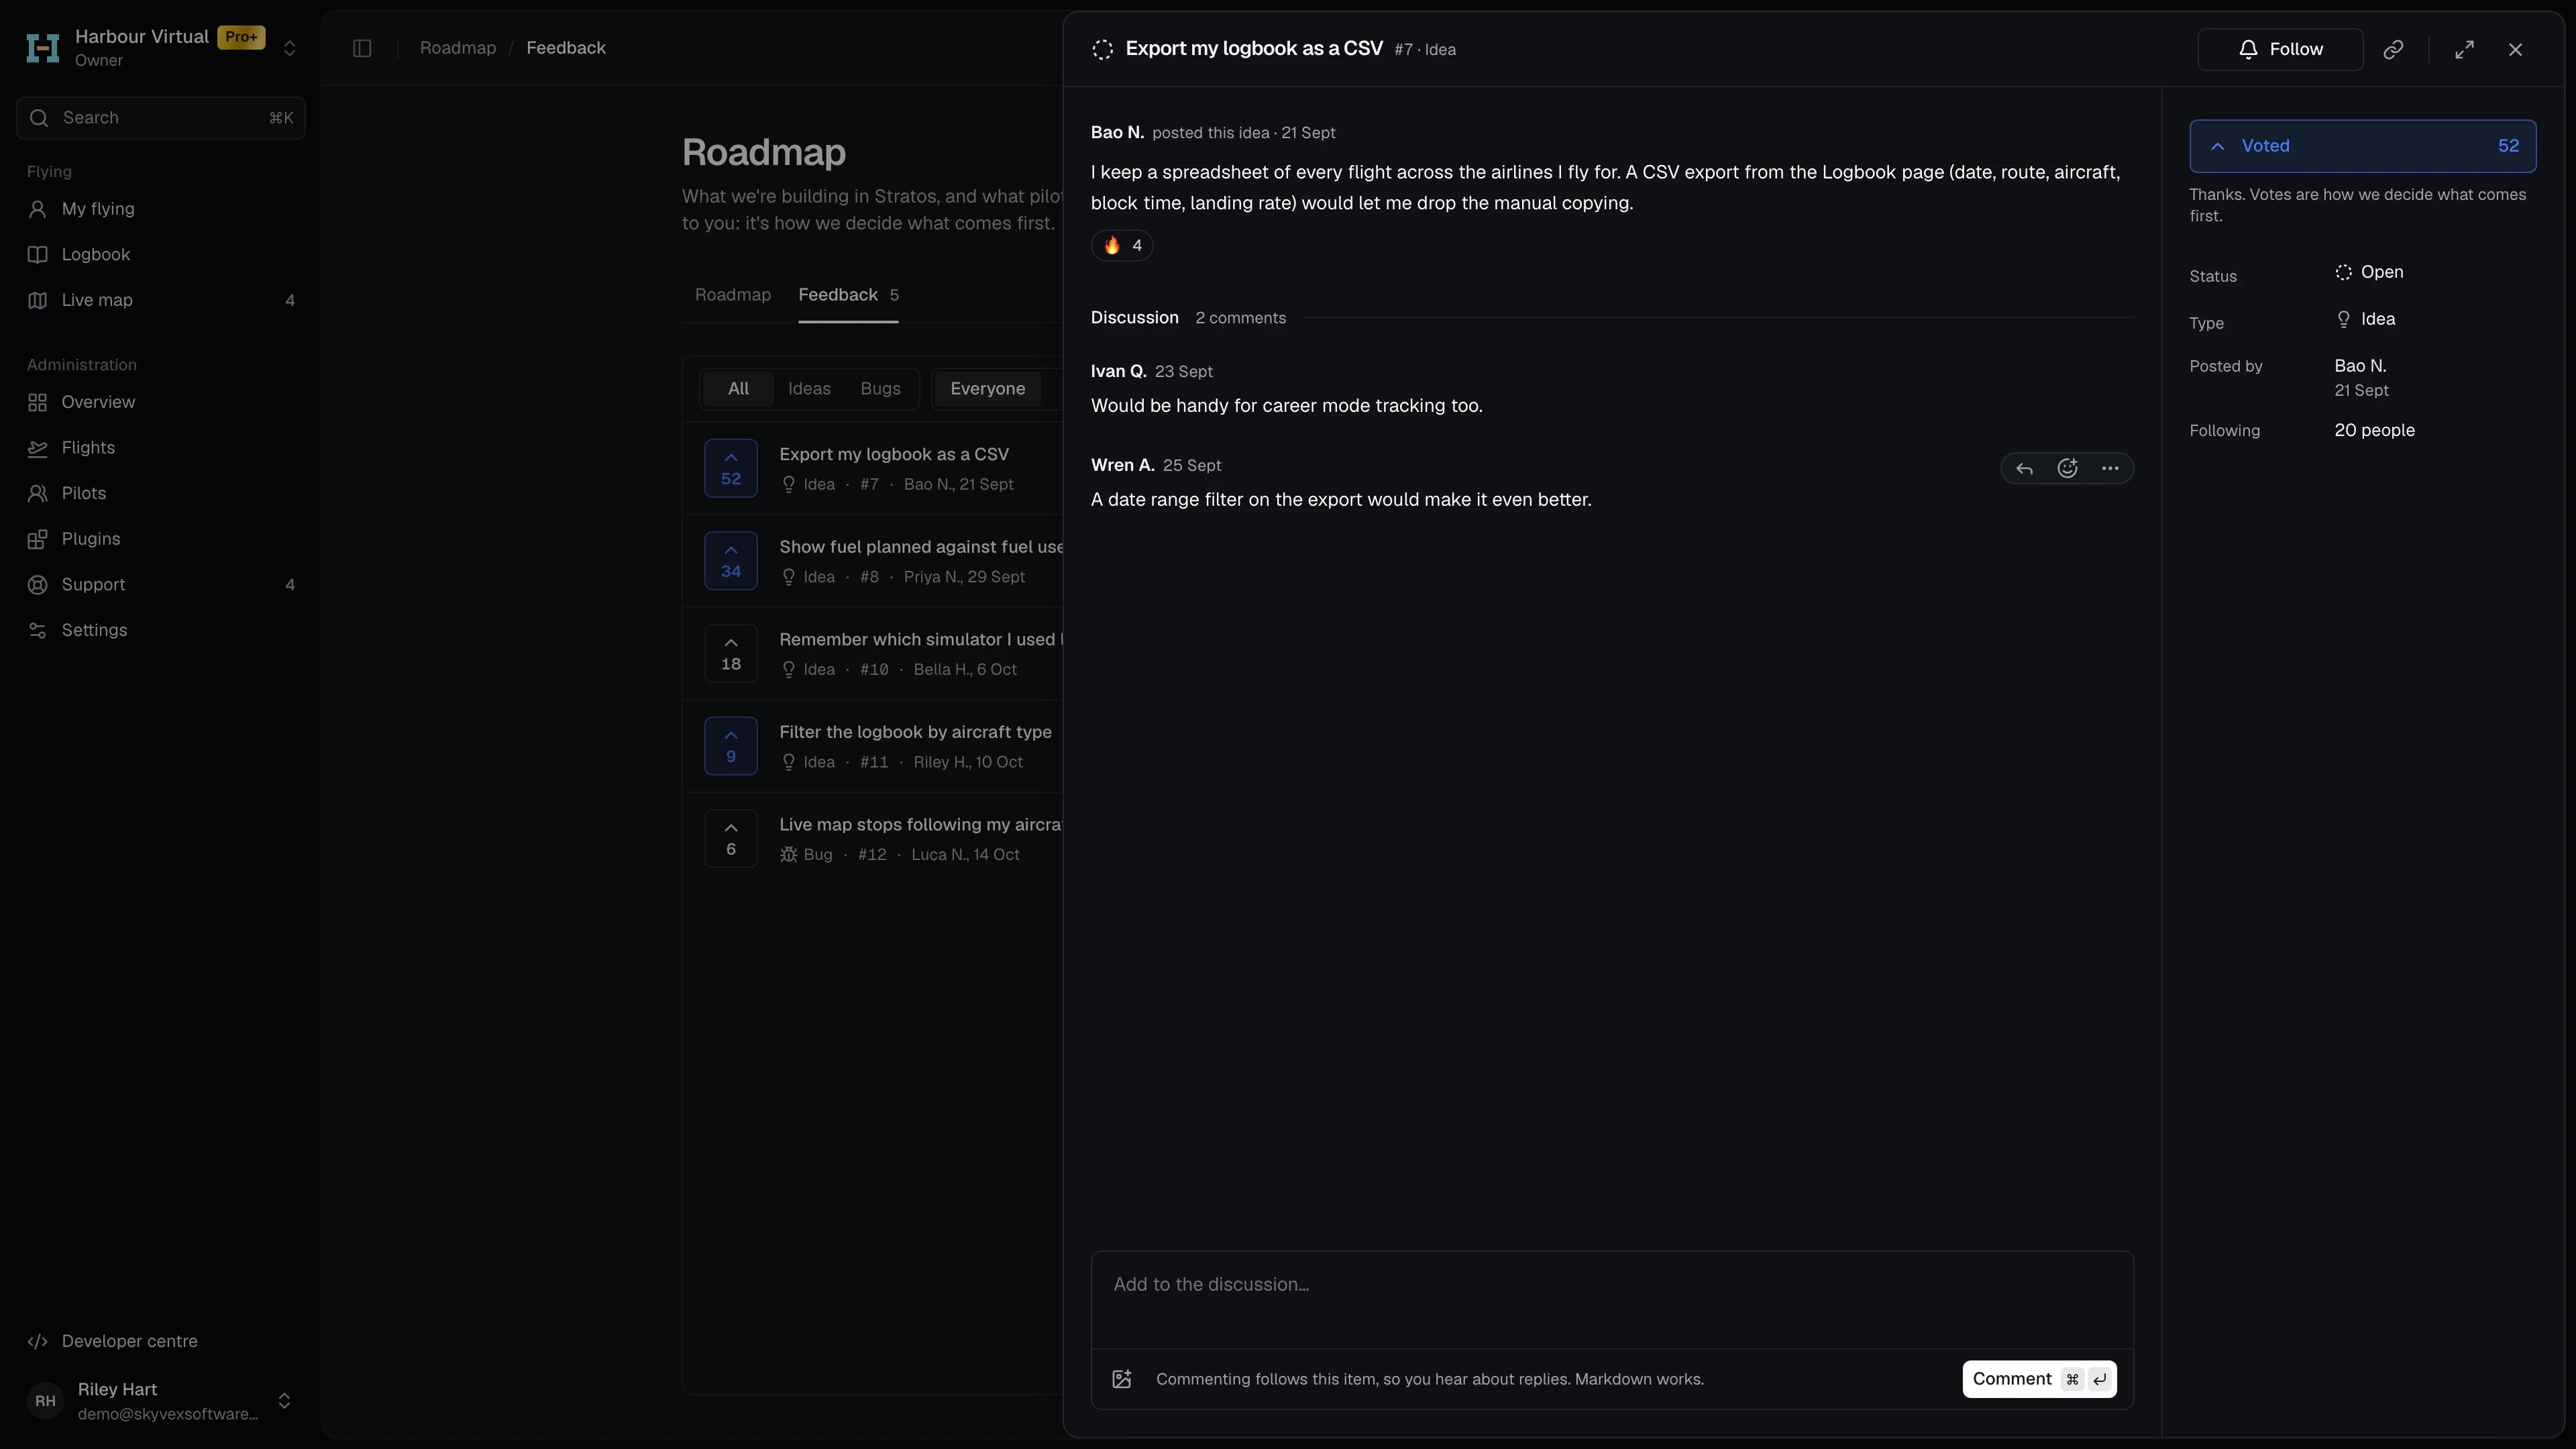Switch to the Roadmap tab
This screenshot has width=2576, height=1449.
pos(733,295)
